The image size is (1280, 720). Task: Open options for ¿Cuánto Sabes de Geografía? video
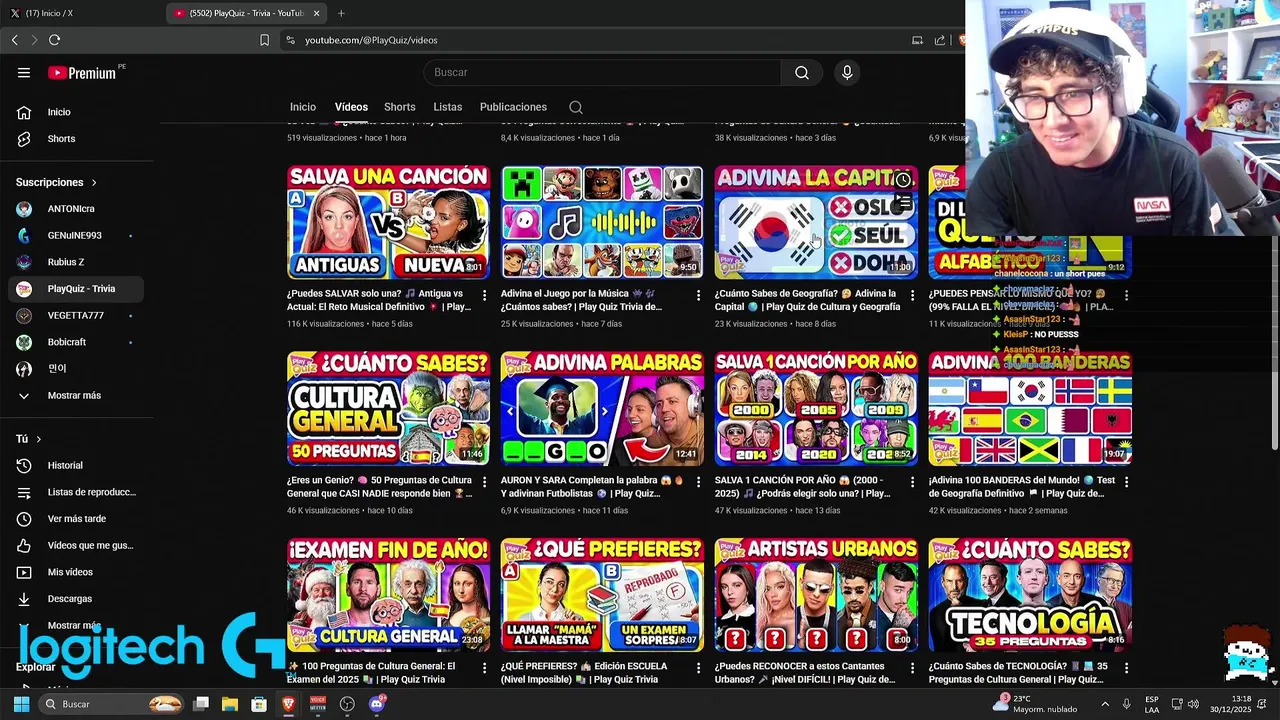[912, 295]
